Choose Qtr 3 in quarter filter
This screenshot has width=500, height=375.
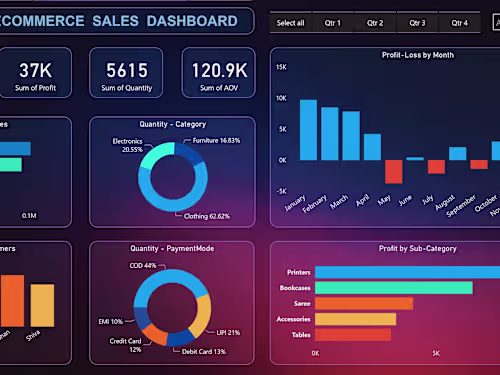(417, 23)
